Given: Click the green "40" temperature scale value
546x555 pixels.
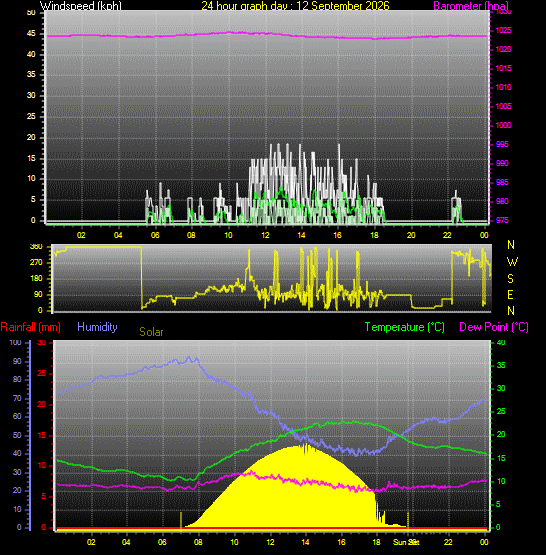Looking at the screenshot, I should point(501,342).
